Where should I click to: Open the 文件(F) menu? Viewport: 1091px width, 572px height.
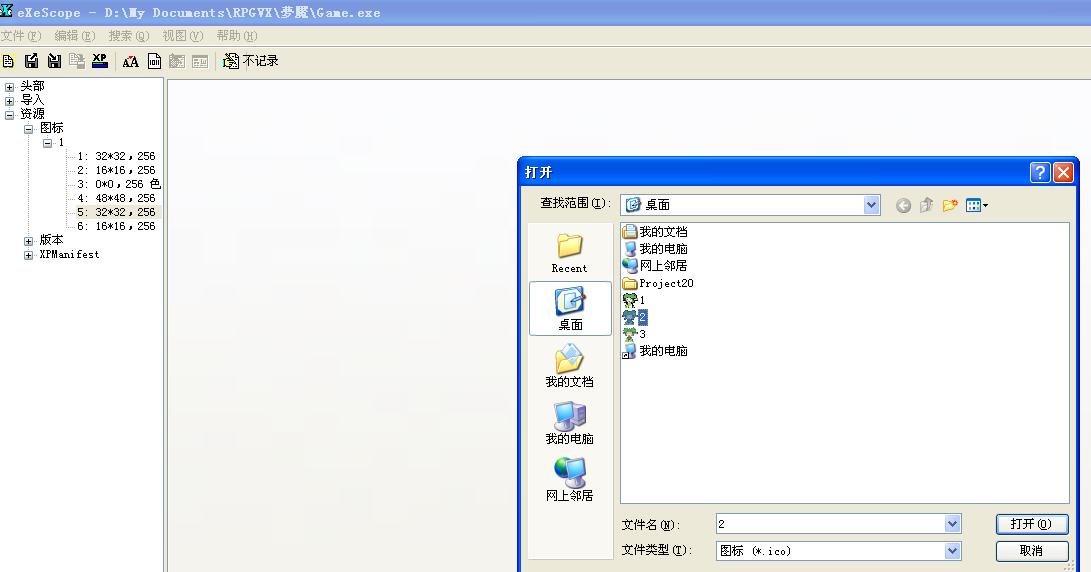click(21, 35)
